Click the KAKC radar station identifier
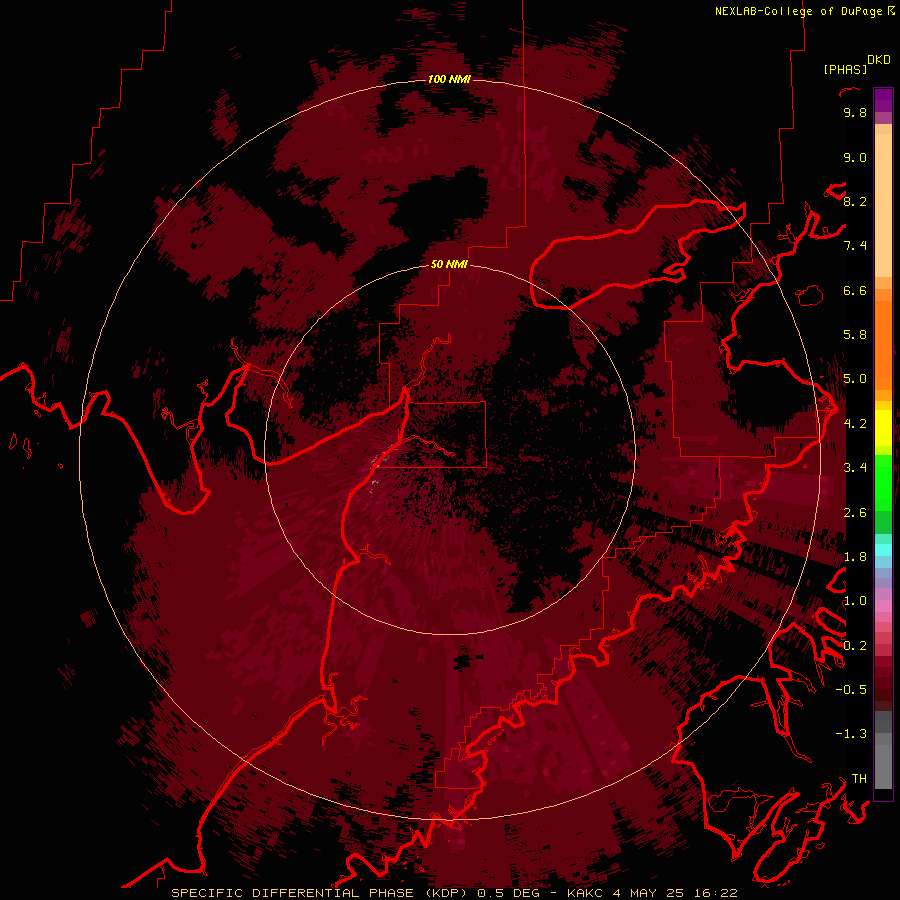Viewport: 900px width, 900px height. pos(585,893)
